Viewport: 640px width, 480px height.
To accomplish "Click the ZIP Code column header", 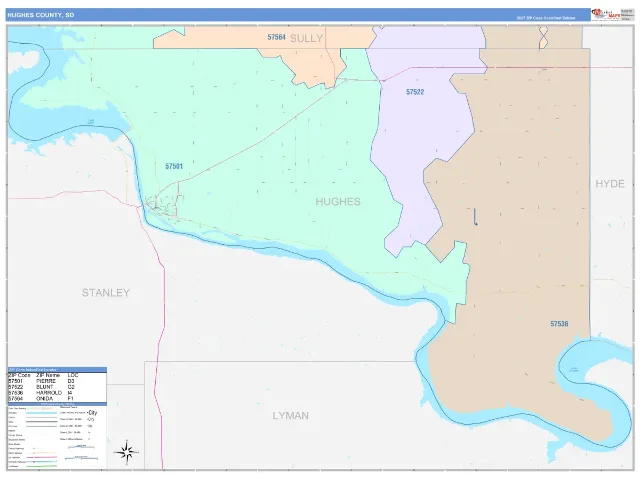I will point(19,375).
